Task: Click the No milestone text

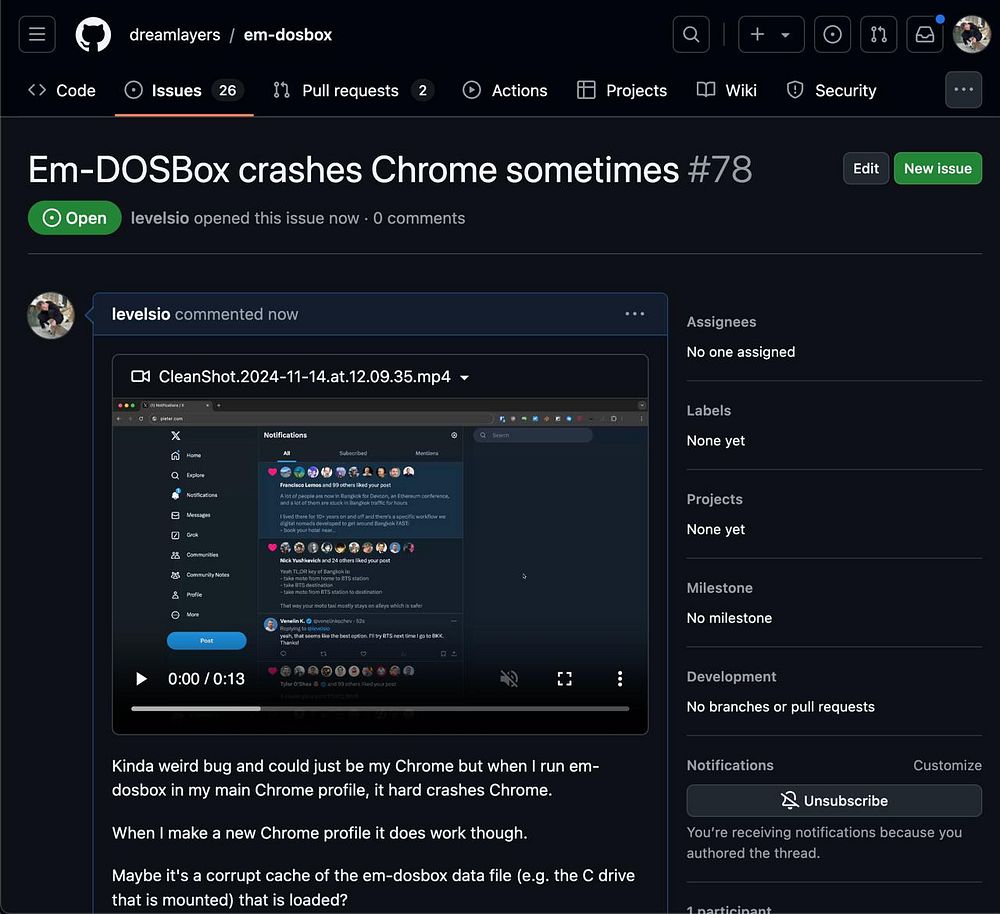Action: [729, 618]
